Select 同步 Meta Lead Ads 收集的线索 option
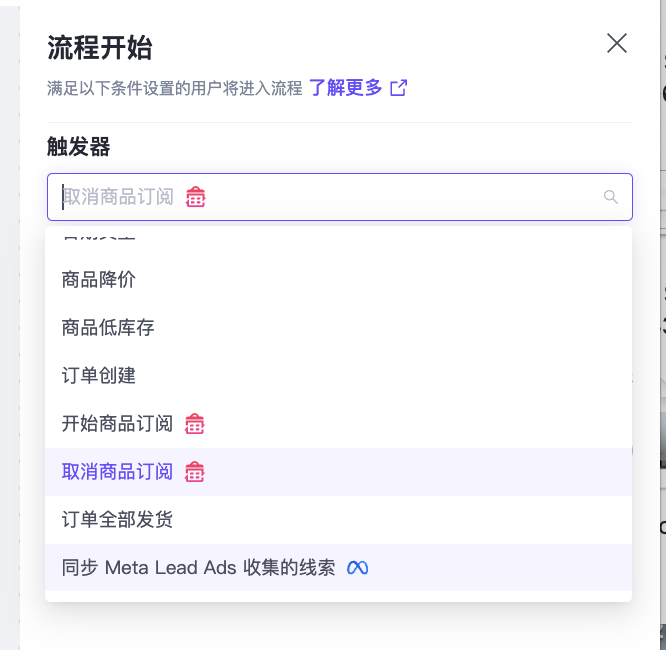The height and width of the screenshot is (650, 666). [198, 568]
